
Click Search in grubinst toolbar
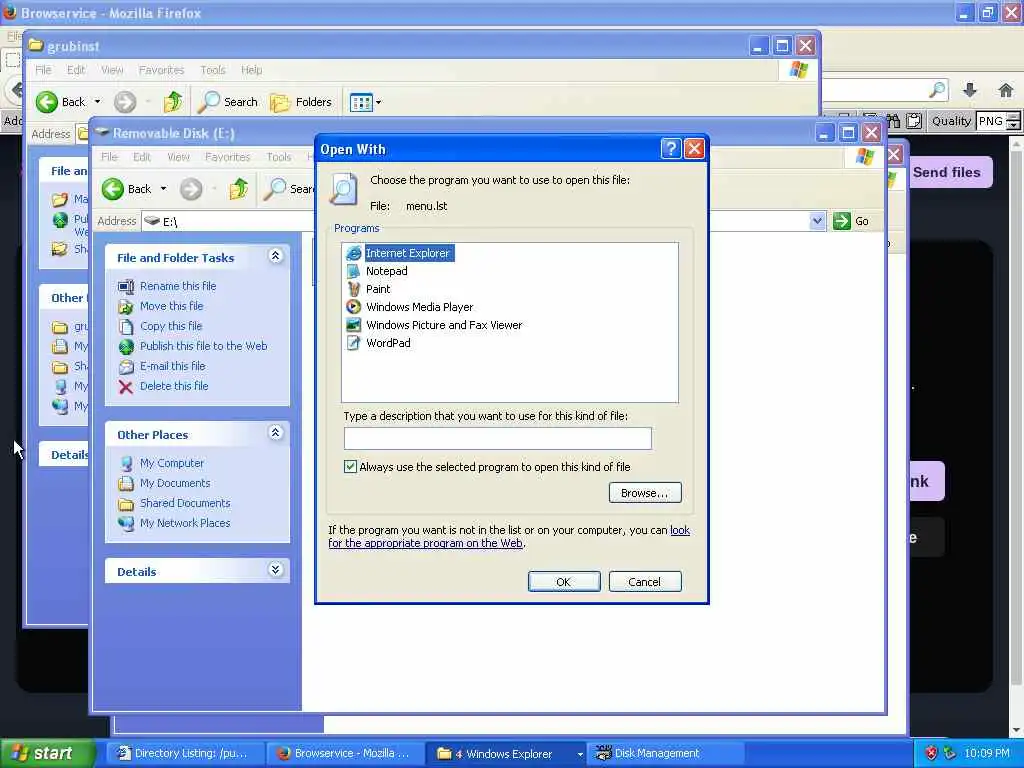(229, 102)
